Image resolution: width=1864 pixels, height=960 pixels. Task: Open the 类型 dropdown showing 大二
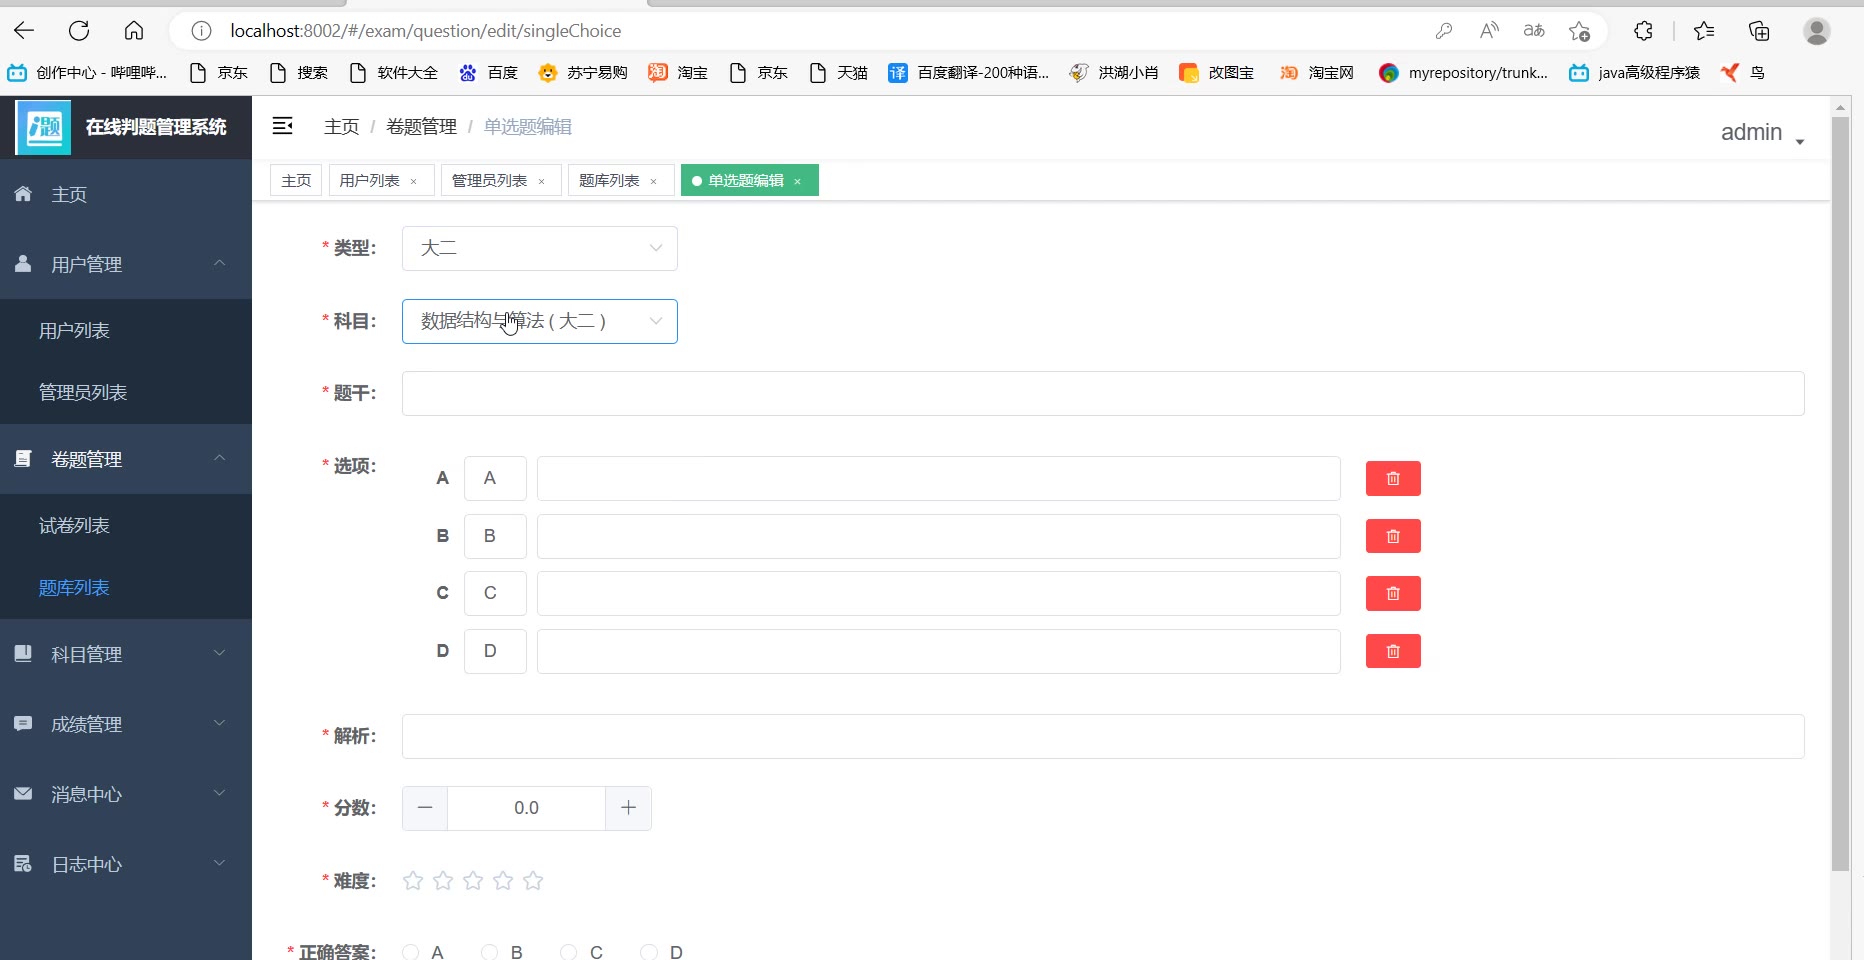(540, 248)
